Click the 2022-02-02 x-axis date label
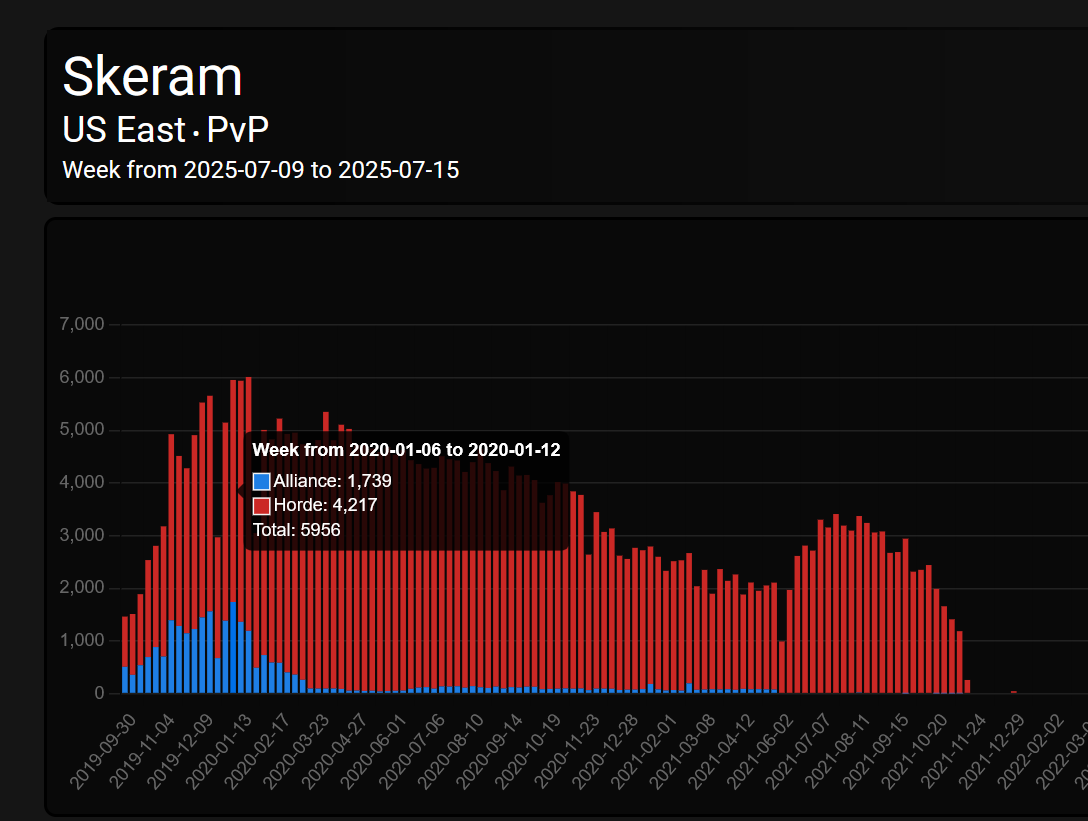This screenshot has height=821, width=1088. (x=1030, y=752)
